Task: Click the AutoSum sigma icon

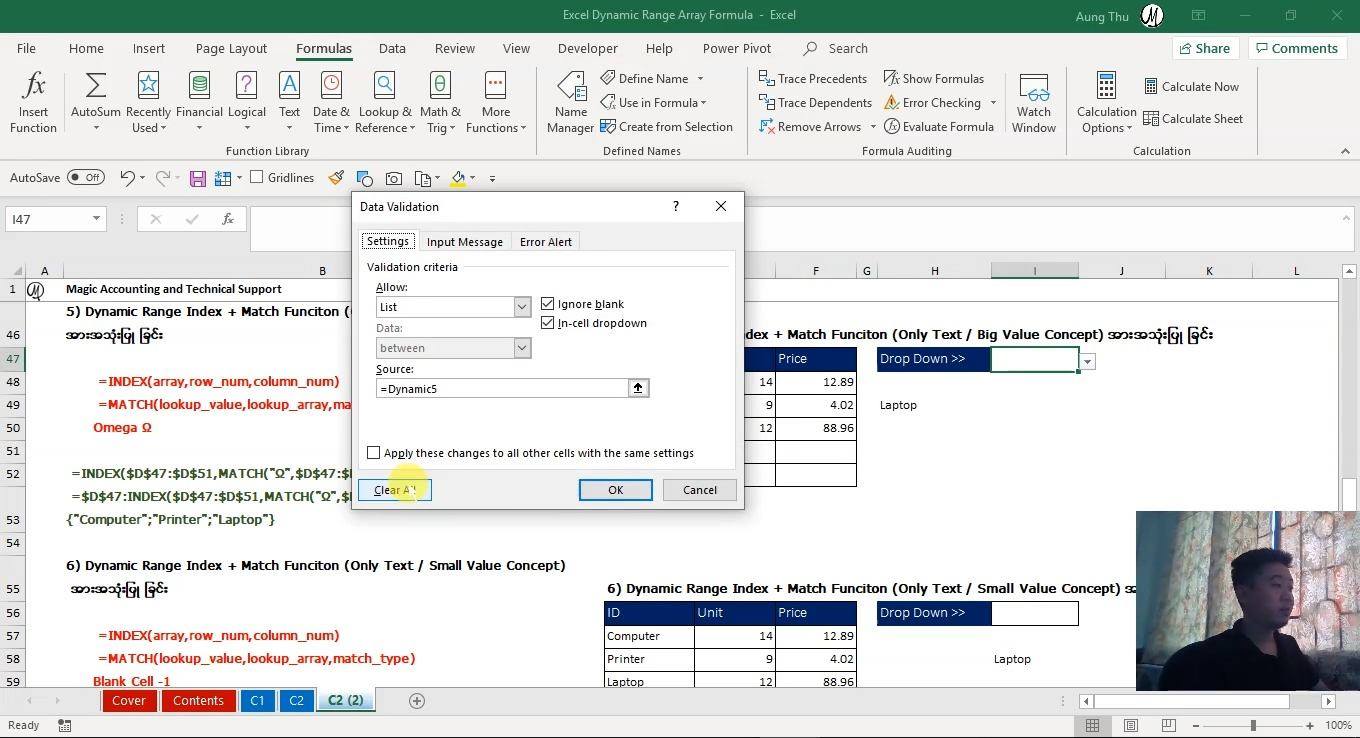Action: click(x=96, y=86)
